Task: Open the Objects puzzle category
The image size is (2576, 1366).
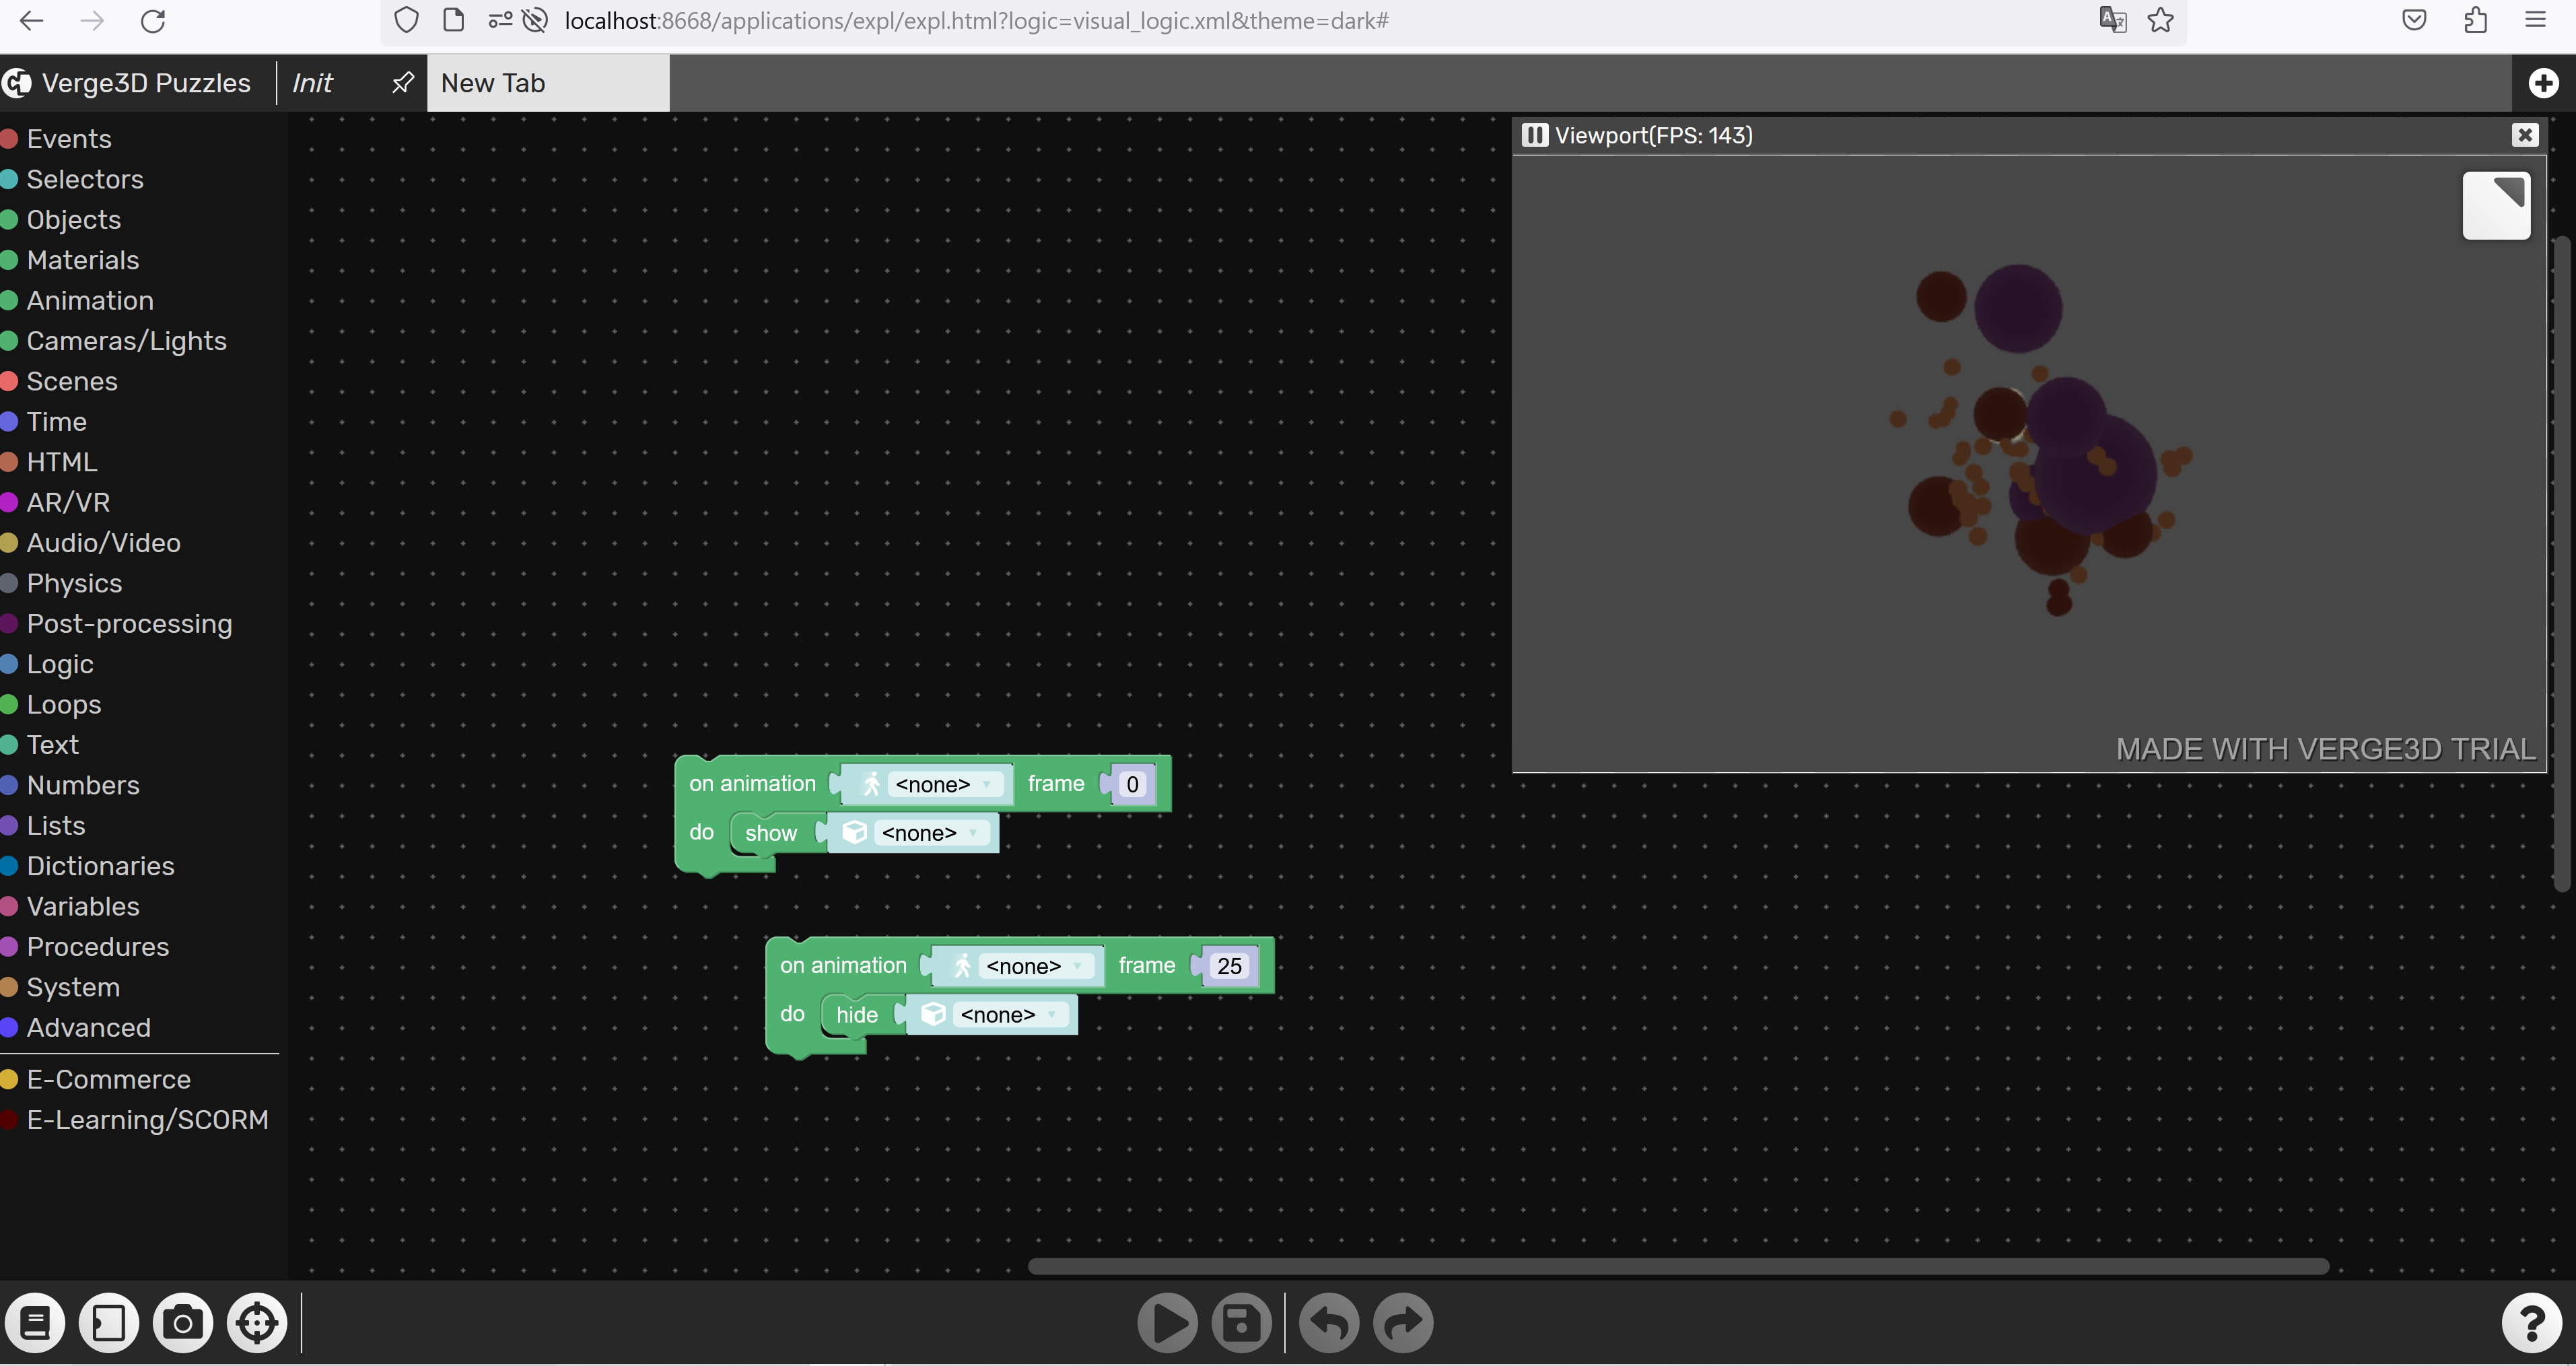Action: click(74, 220)
